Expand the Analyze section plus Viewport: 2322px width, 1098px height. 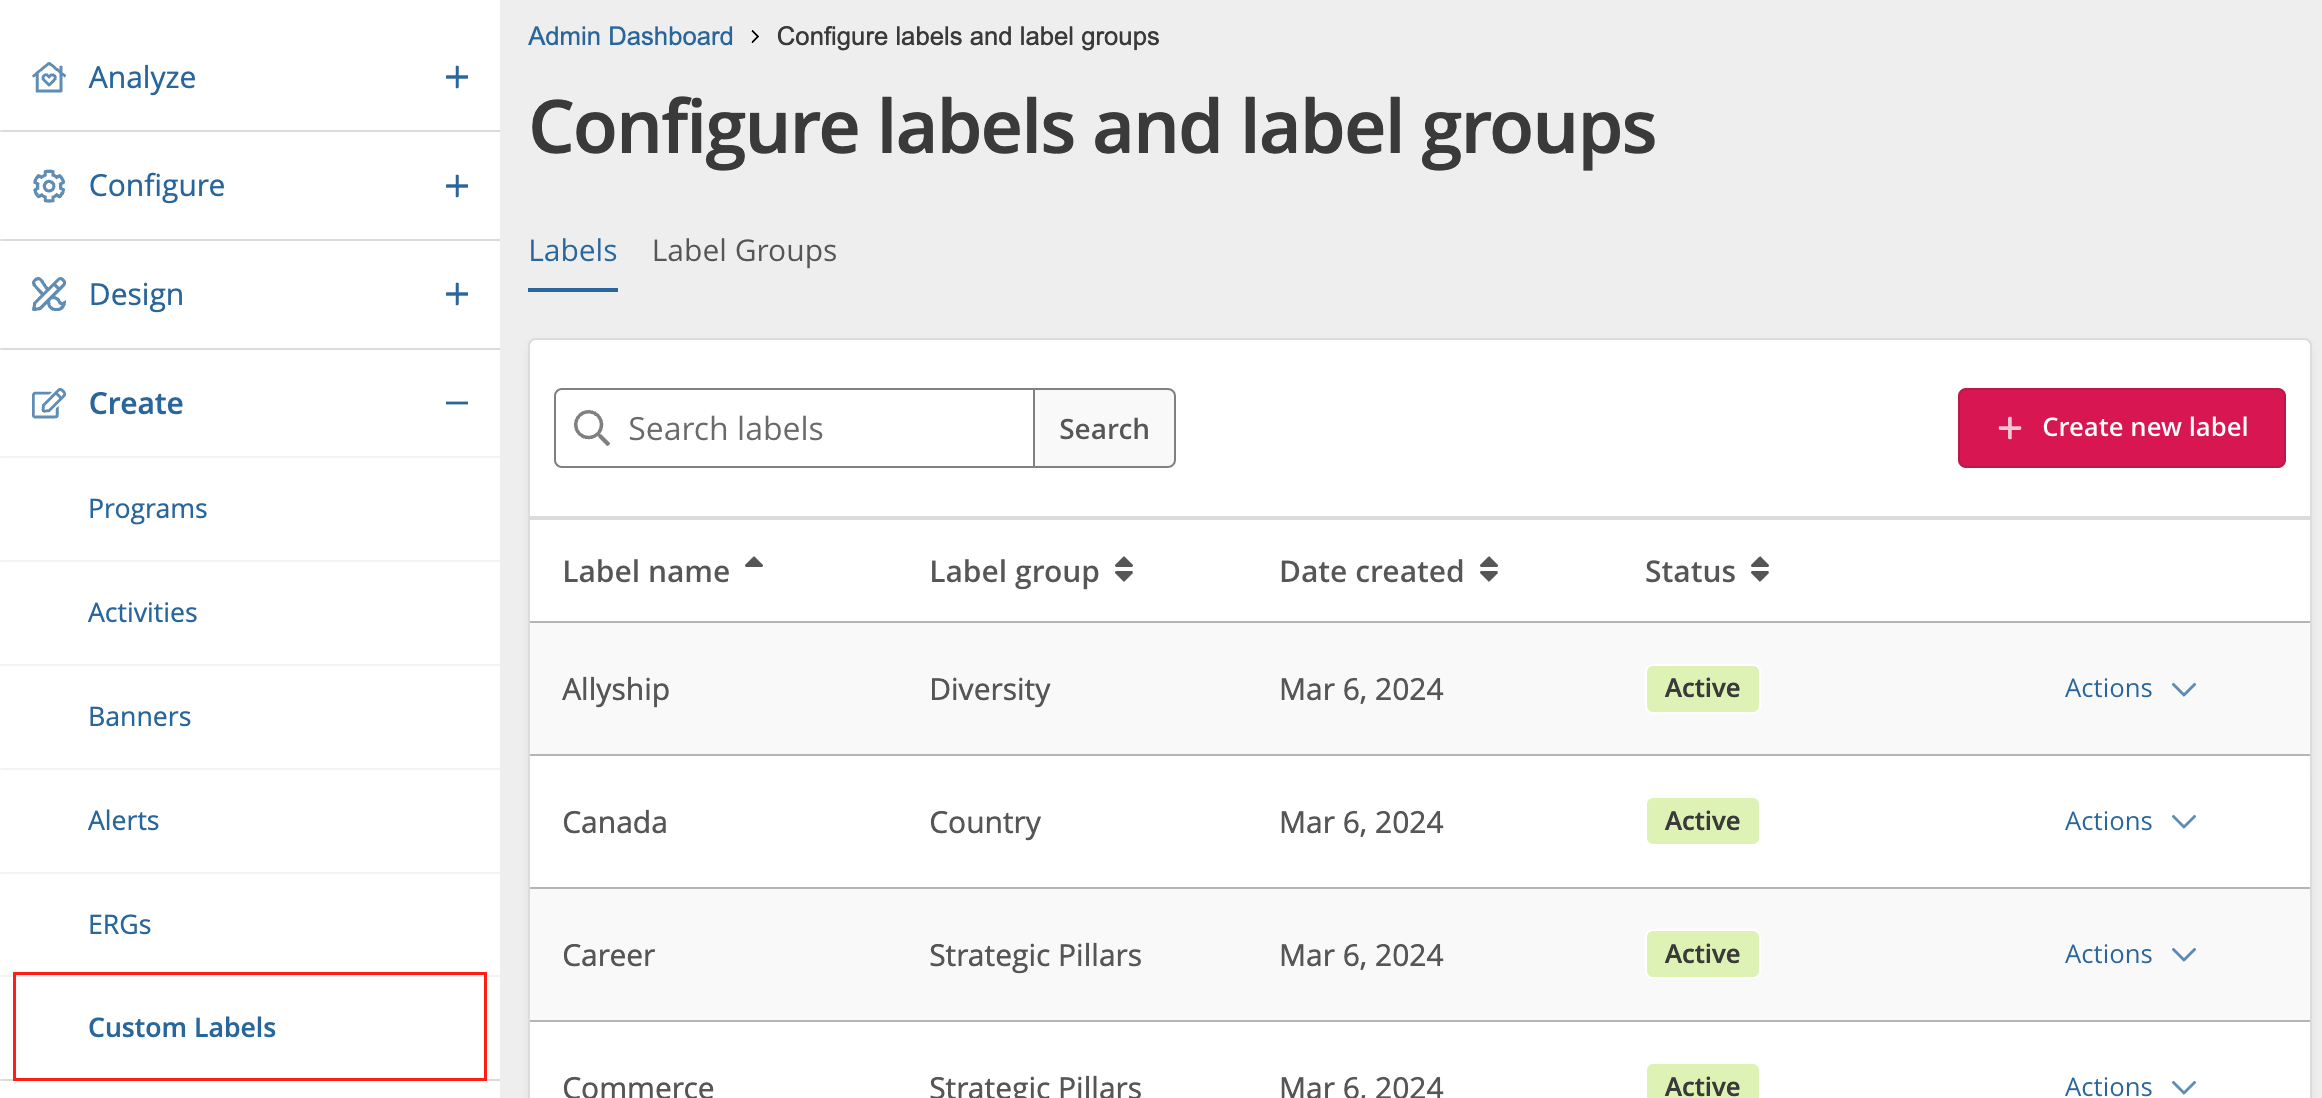click(457, 77)
